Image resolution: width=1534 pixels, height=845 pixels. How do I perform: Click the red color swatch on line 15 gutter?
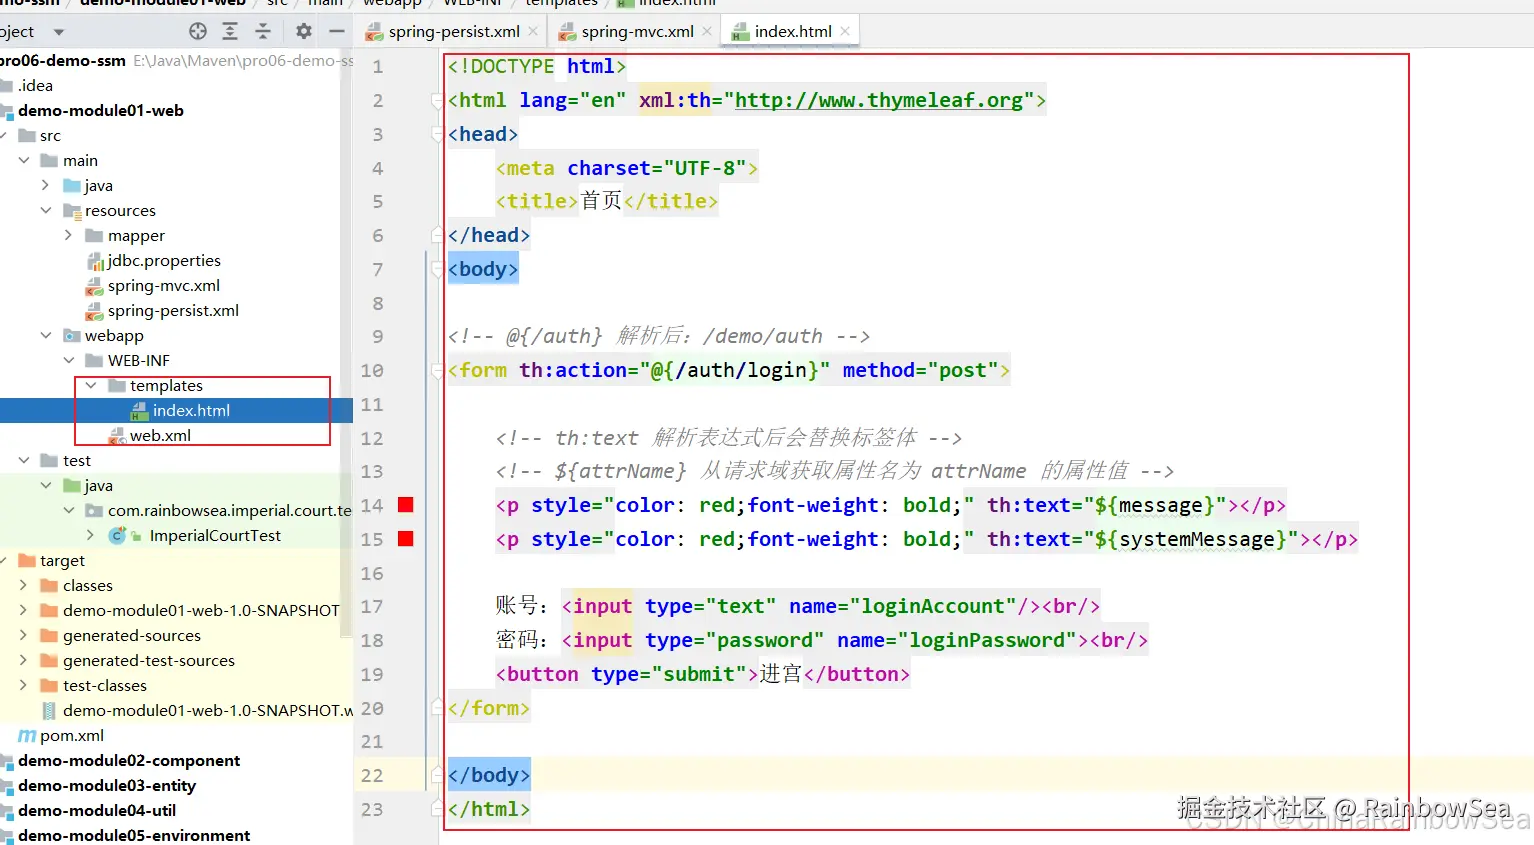pyautogui.click(x=405, y=539)
